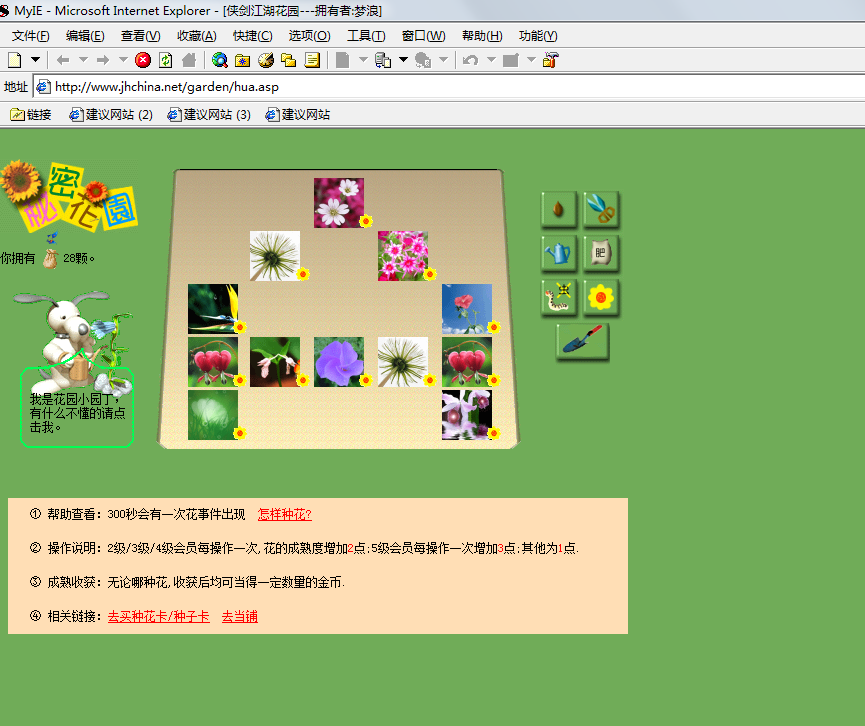Click the 怎样种花? help link
Viewport: 865px width, 726px height.
tap(285, 514)
